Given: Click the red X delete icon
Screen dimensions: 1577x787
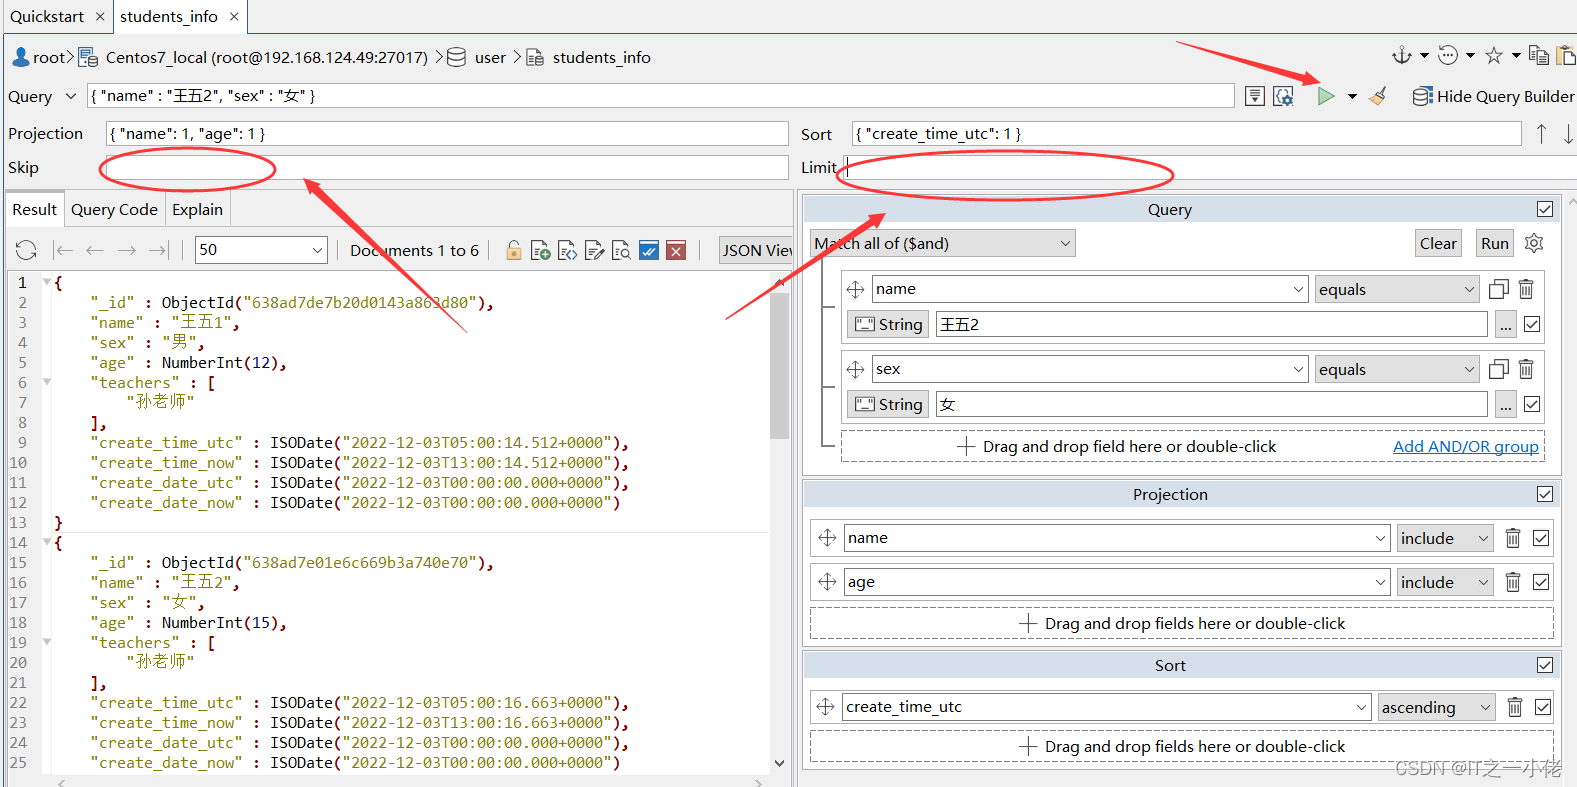Looking at the screenshot, I should point(676,250).
